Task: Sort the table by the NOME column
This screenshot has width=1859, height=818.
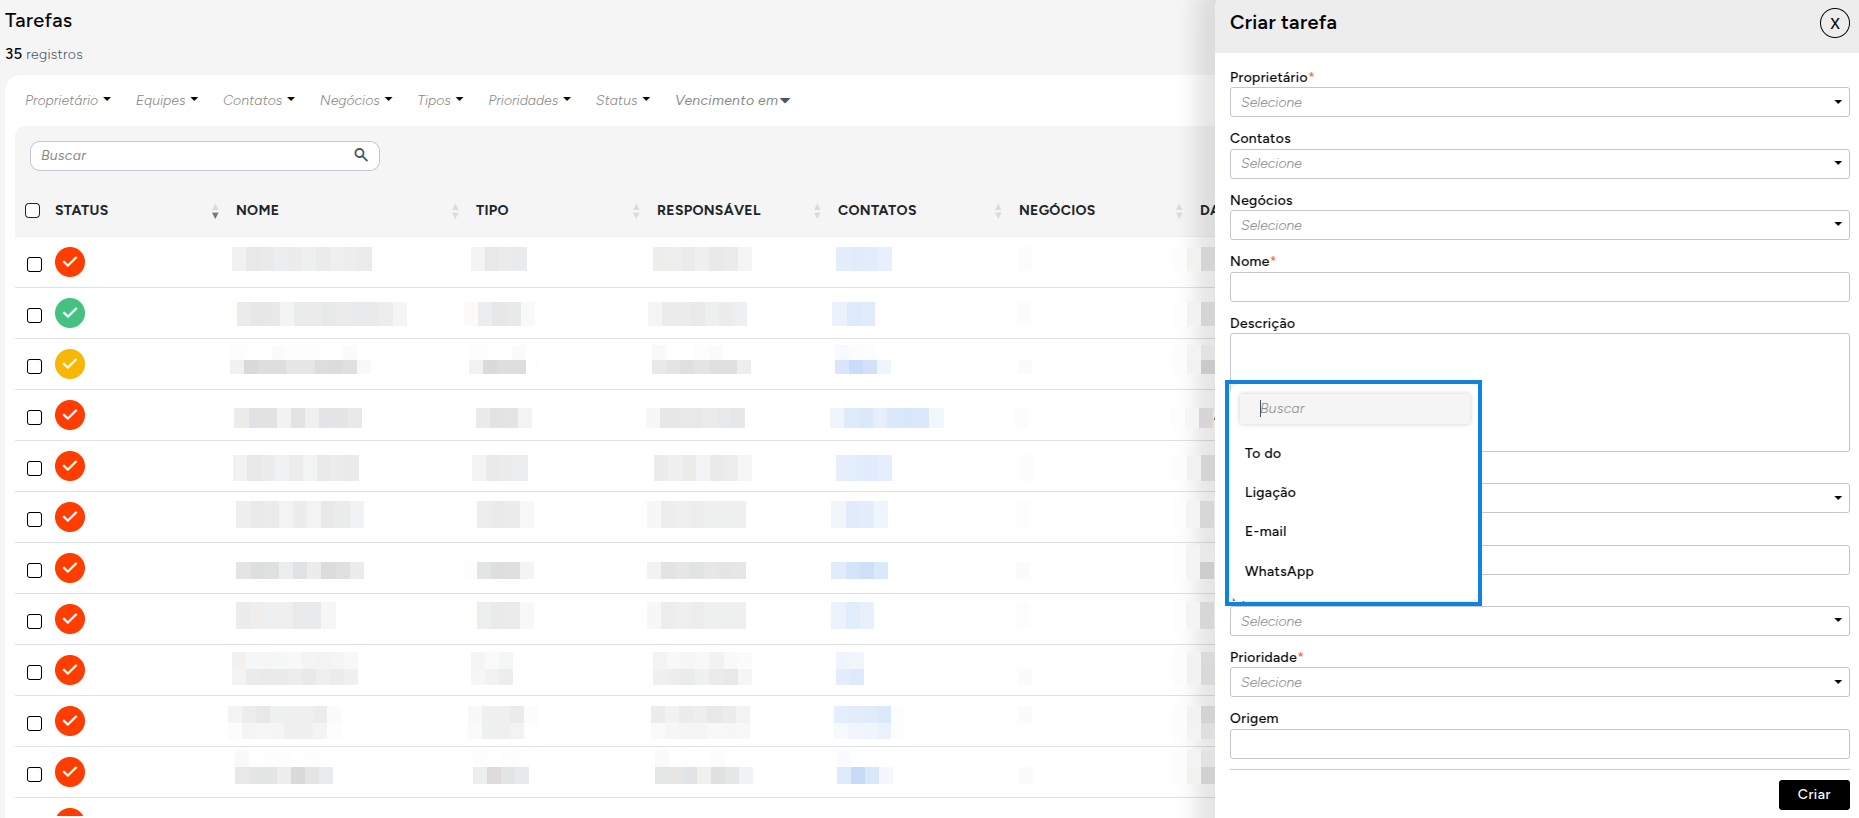Action: 455,211
